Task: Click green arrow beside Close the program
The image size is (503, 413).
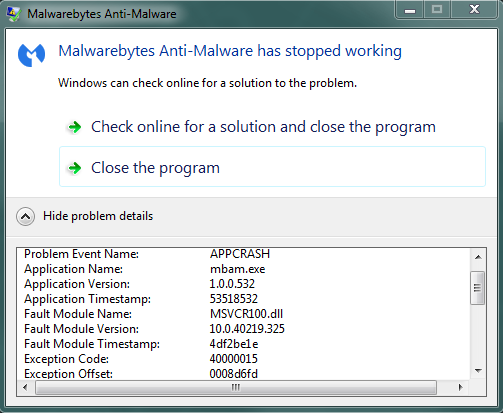Action: [x=75, y=168]
